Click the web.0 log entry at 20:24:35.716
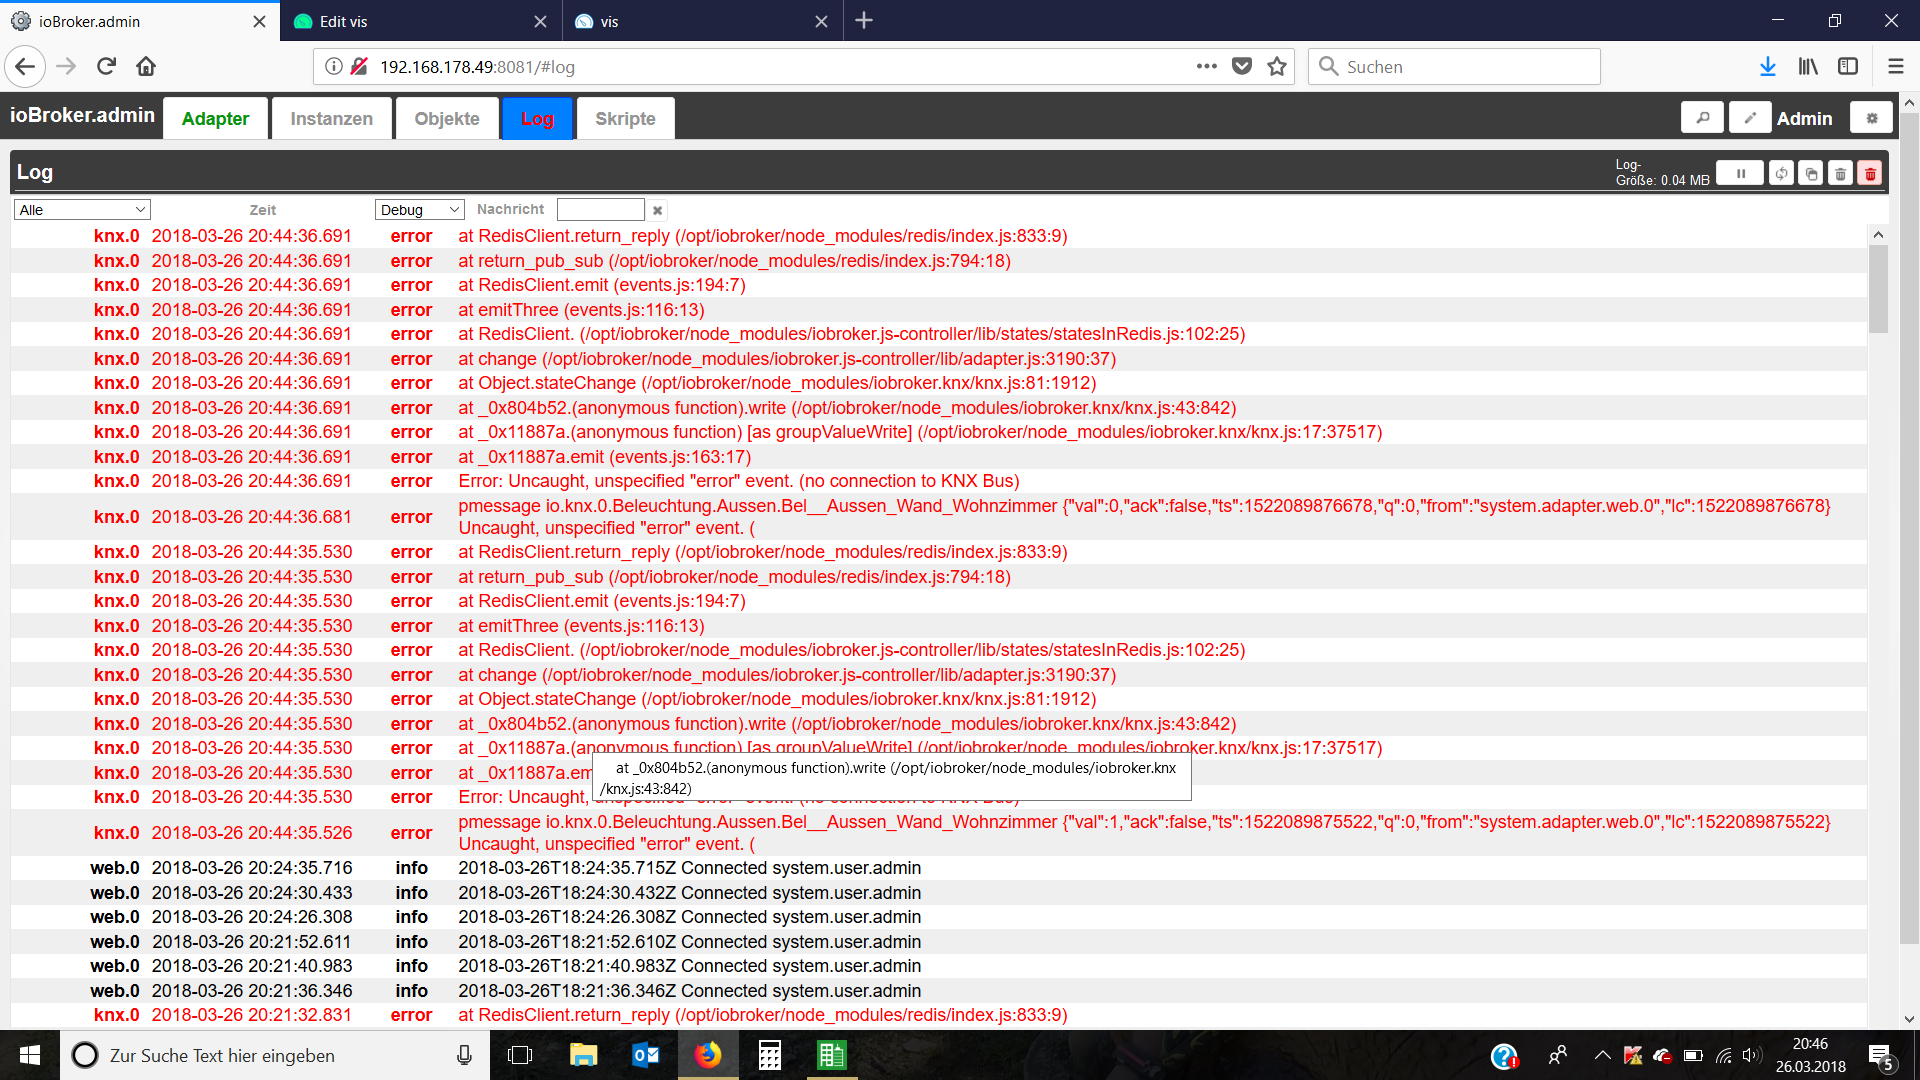Image resolution: width=1920 pixels, height=1080 pixels. [938, 868]
